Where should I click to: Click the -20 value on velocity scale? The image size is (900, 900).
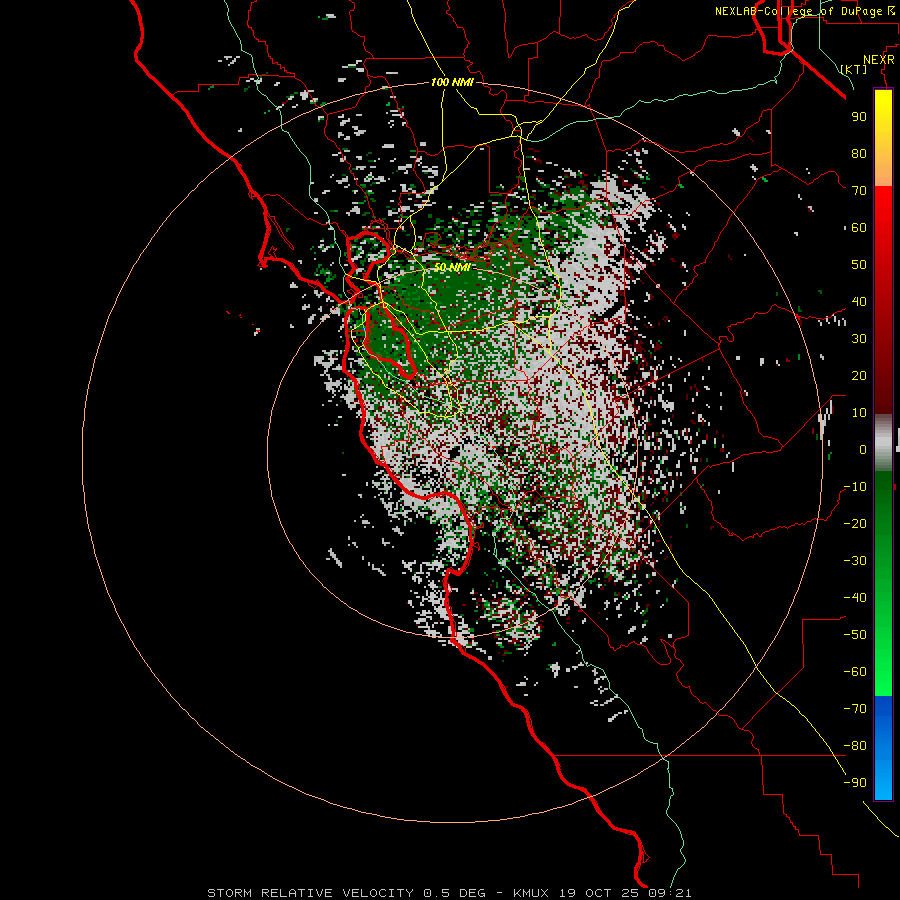[x=855, y=523]
